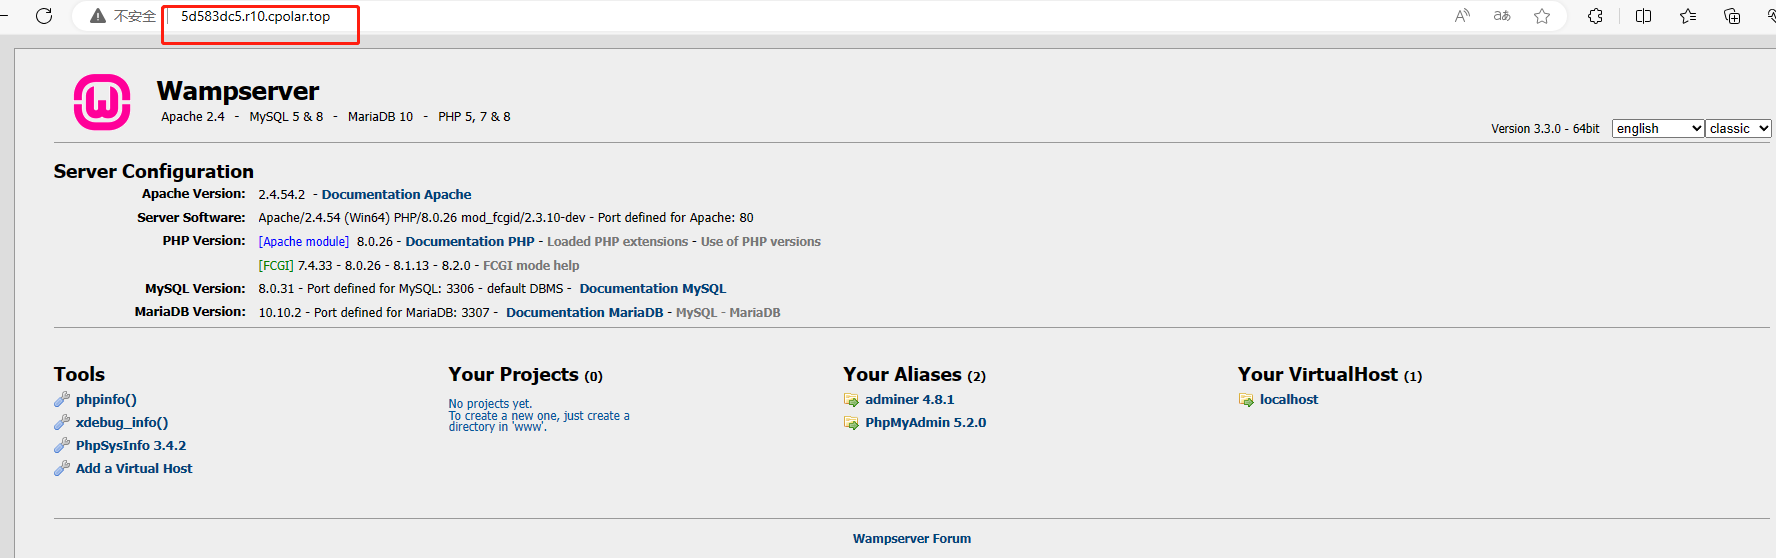Image resolution: width=1776 pixels, height=558 pixels.
Task: Click the Your Projects (0) heading
Action: click(526, 374)
